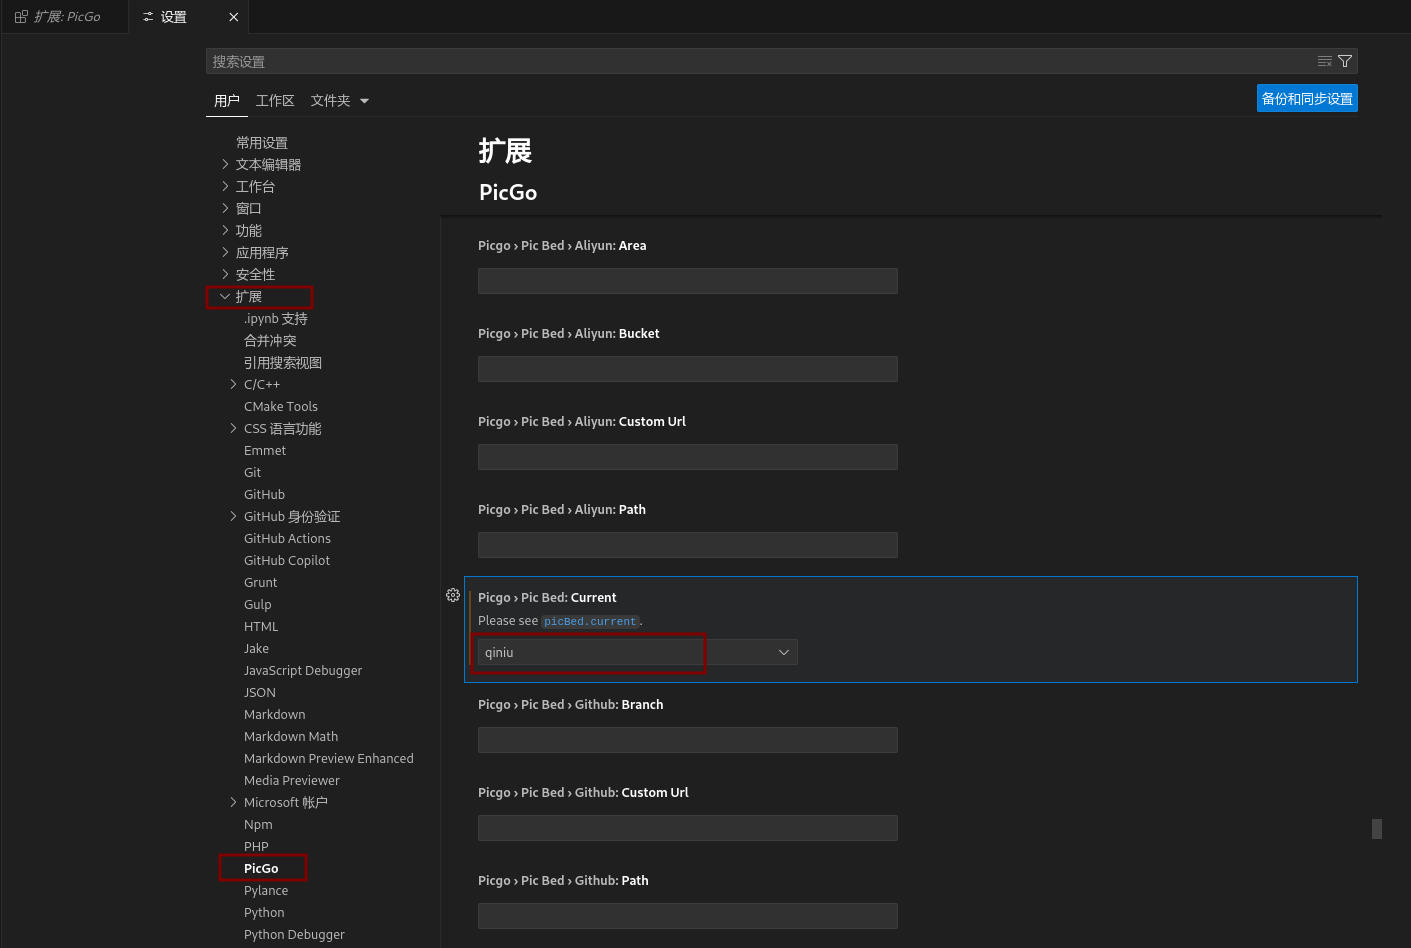
Task: Select Markdown Preview Enhanced in the tree
Action: point(329,758)
